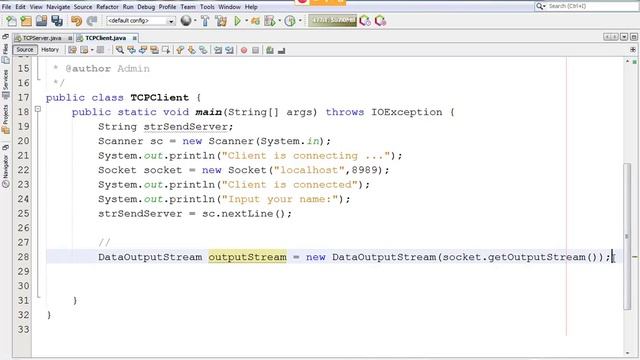Click the Debug Project icon
640x360 pixels.
pyautogui.click(x=256, y=21)
